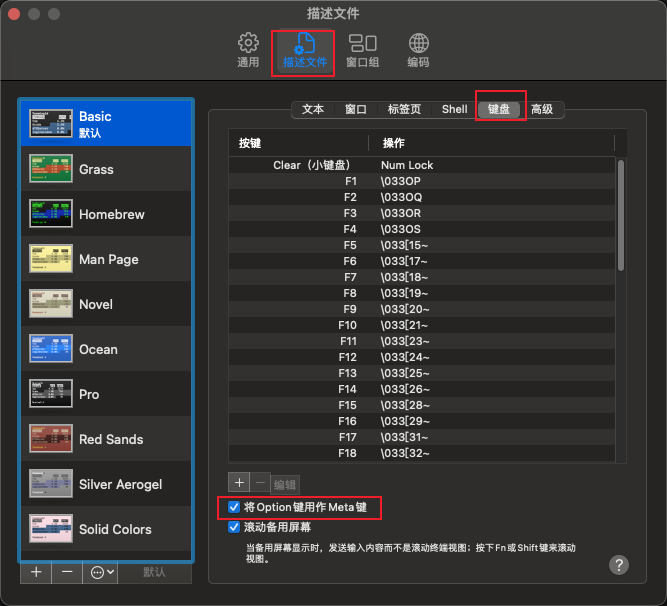The image size is (667, 606).
Task: Toggle 滚动备用屏幕 checkbox
Action: (234, 527)
